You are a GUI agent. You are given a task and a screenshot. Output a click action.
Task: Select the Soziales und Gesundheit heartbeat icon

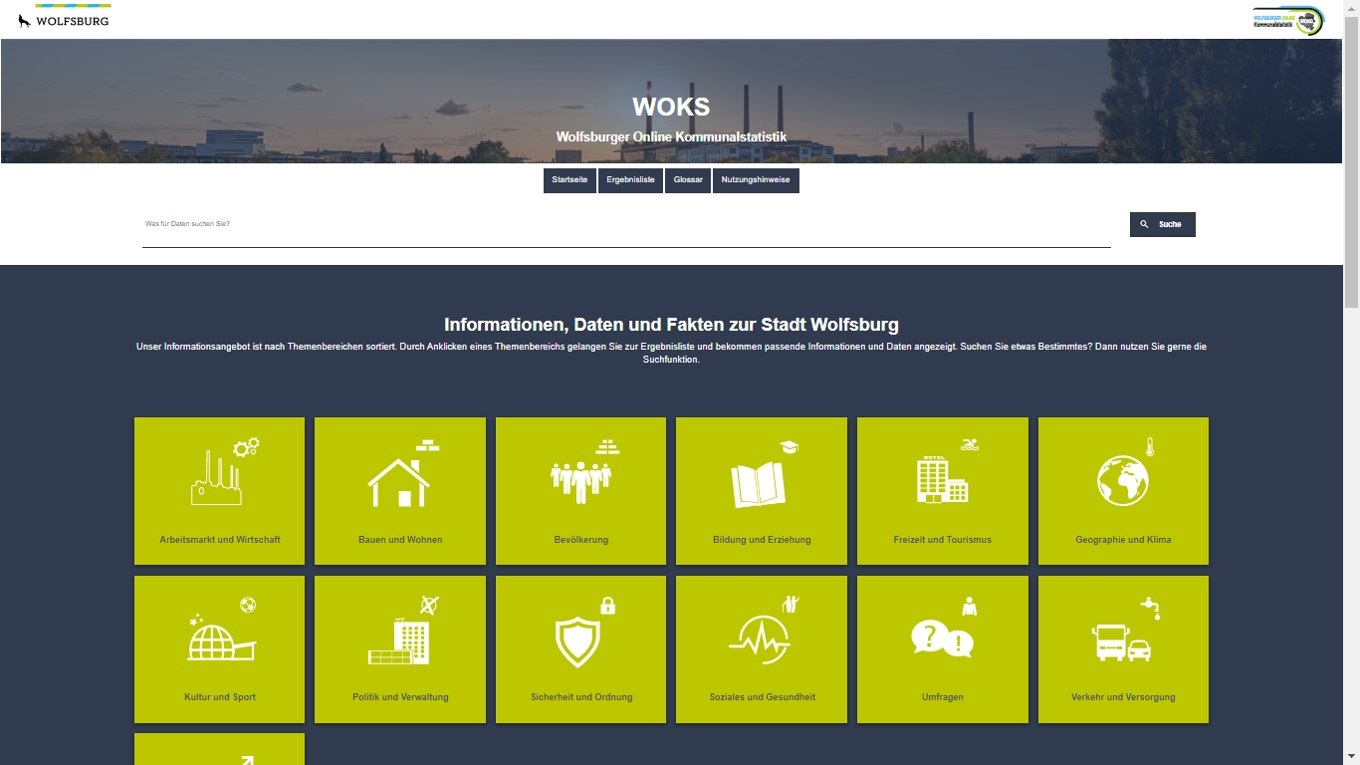coord(761,635)
